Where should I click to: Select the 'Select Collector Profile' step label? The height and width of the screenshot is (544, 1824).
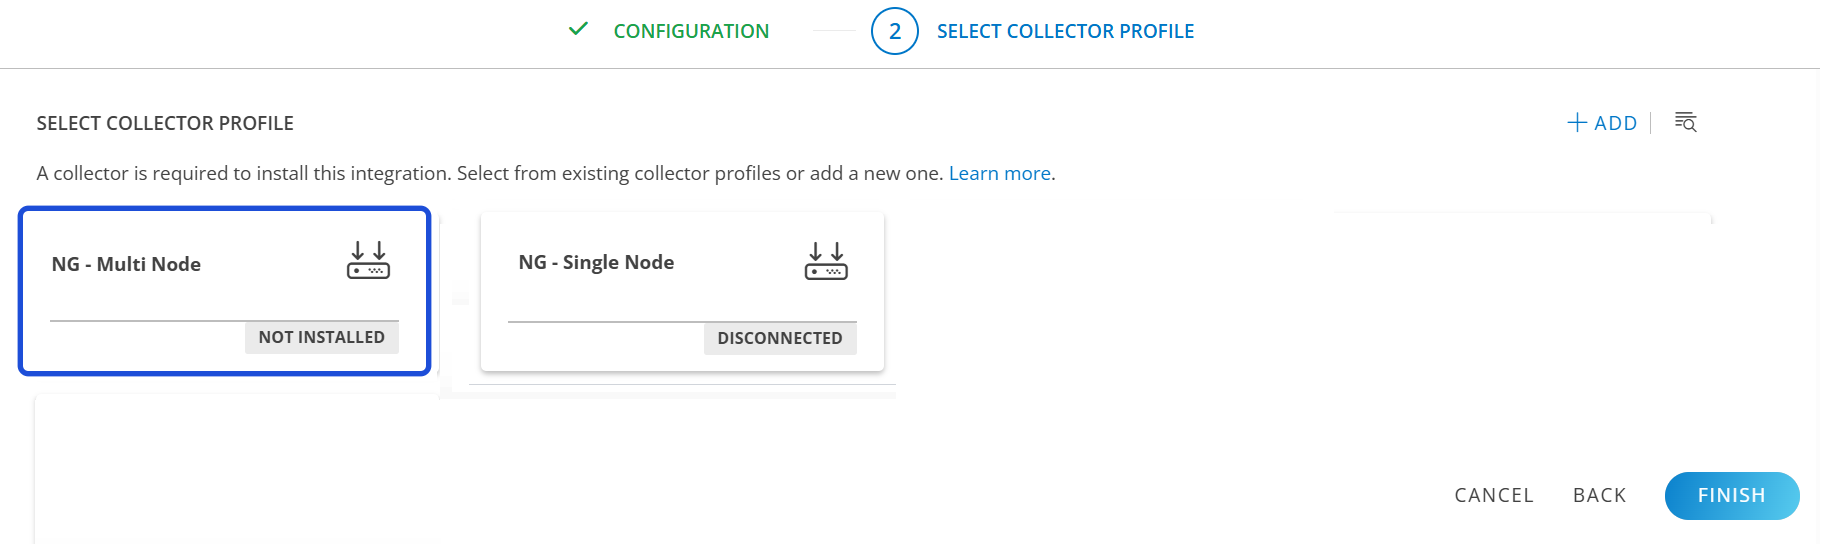1065,31
